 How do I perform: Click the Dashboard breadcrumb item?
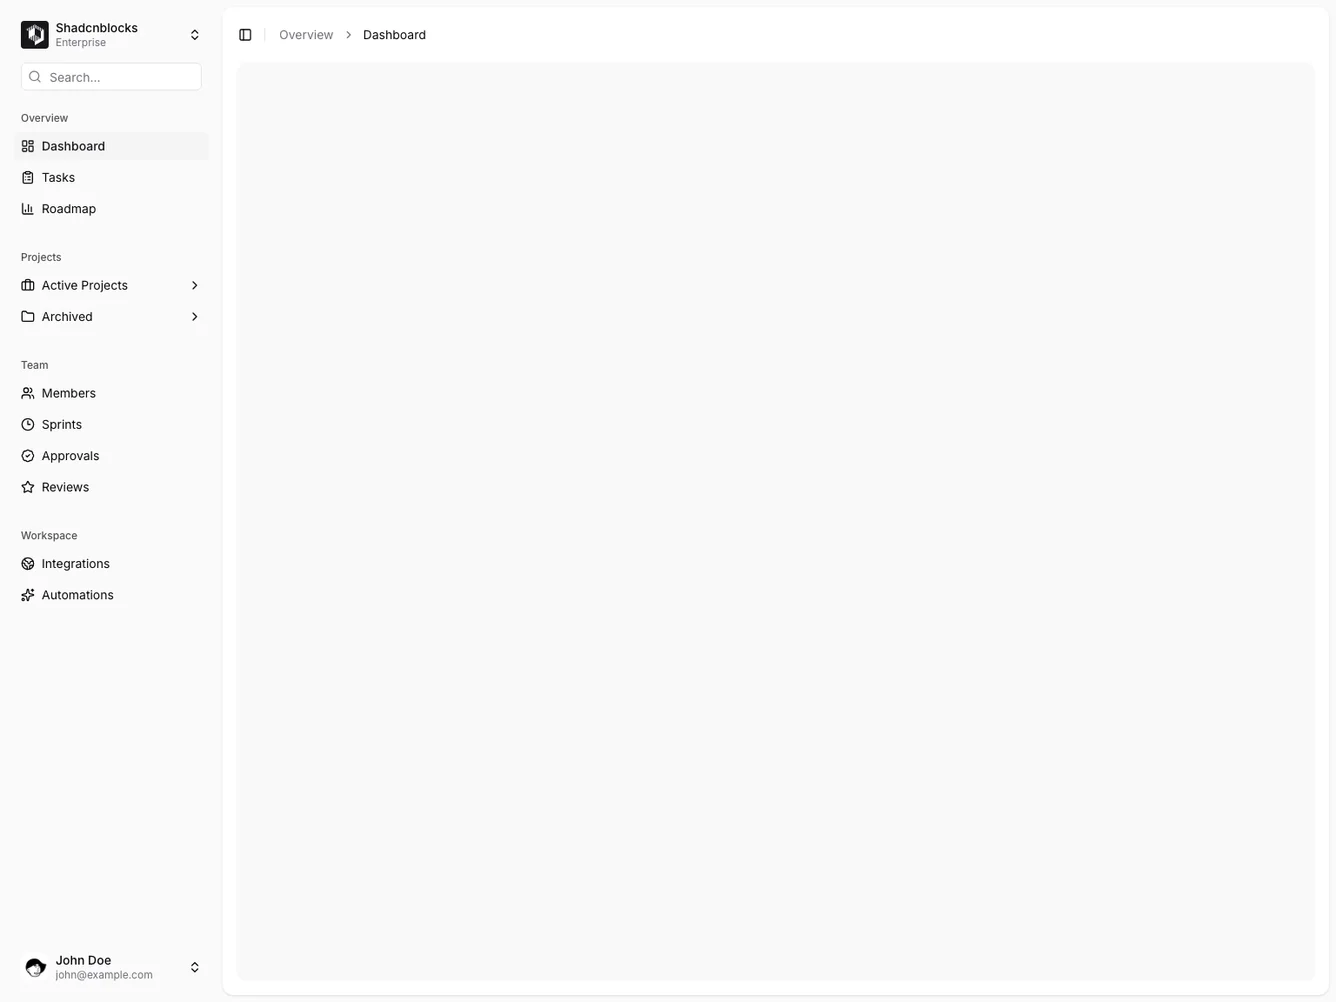[394, 34]
